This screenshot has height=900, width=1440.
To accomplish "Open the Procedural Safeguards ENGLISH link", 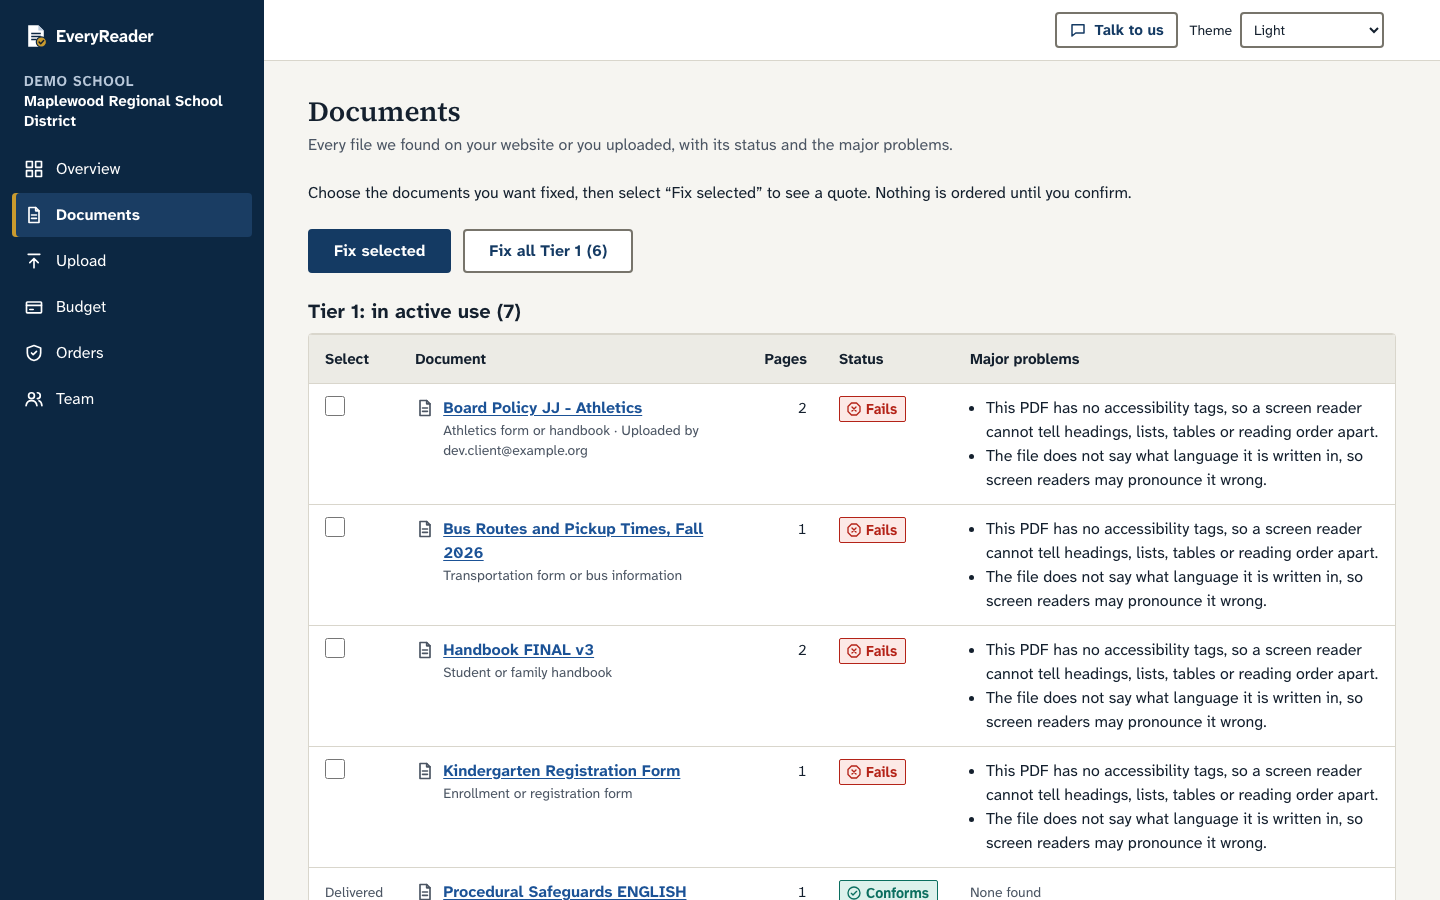I will click(x=565, y=891).
